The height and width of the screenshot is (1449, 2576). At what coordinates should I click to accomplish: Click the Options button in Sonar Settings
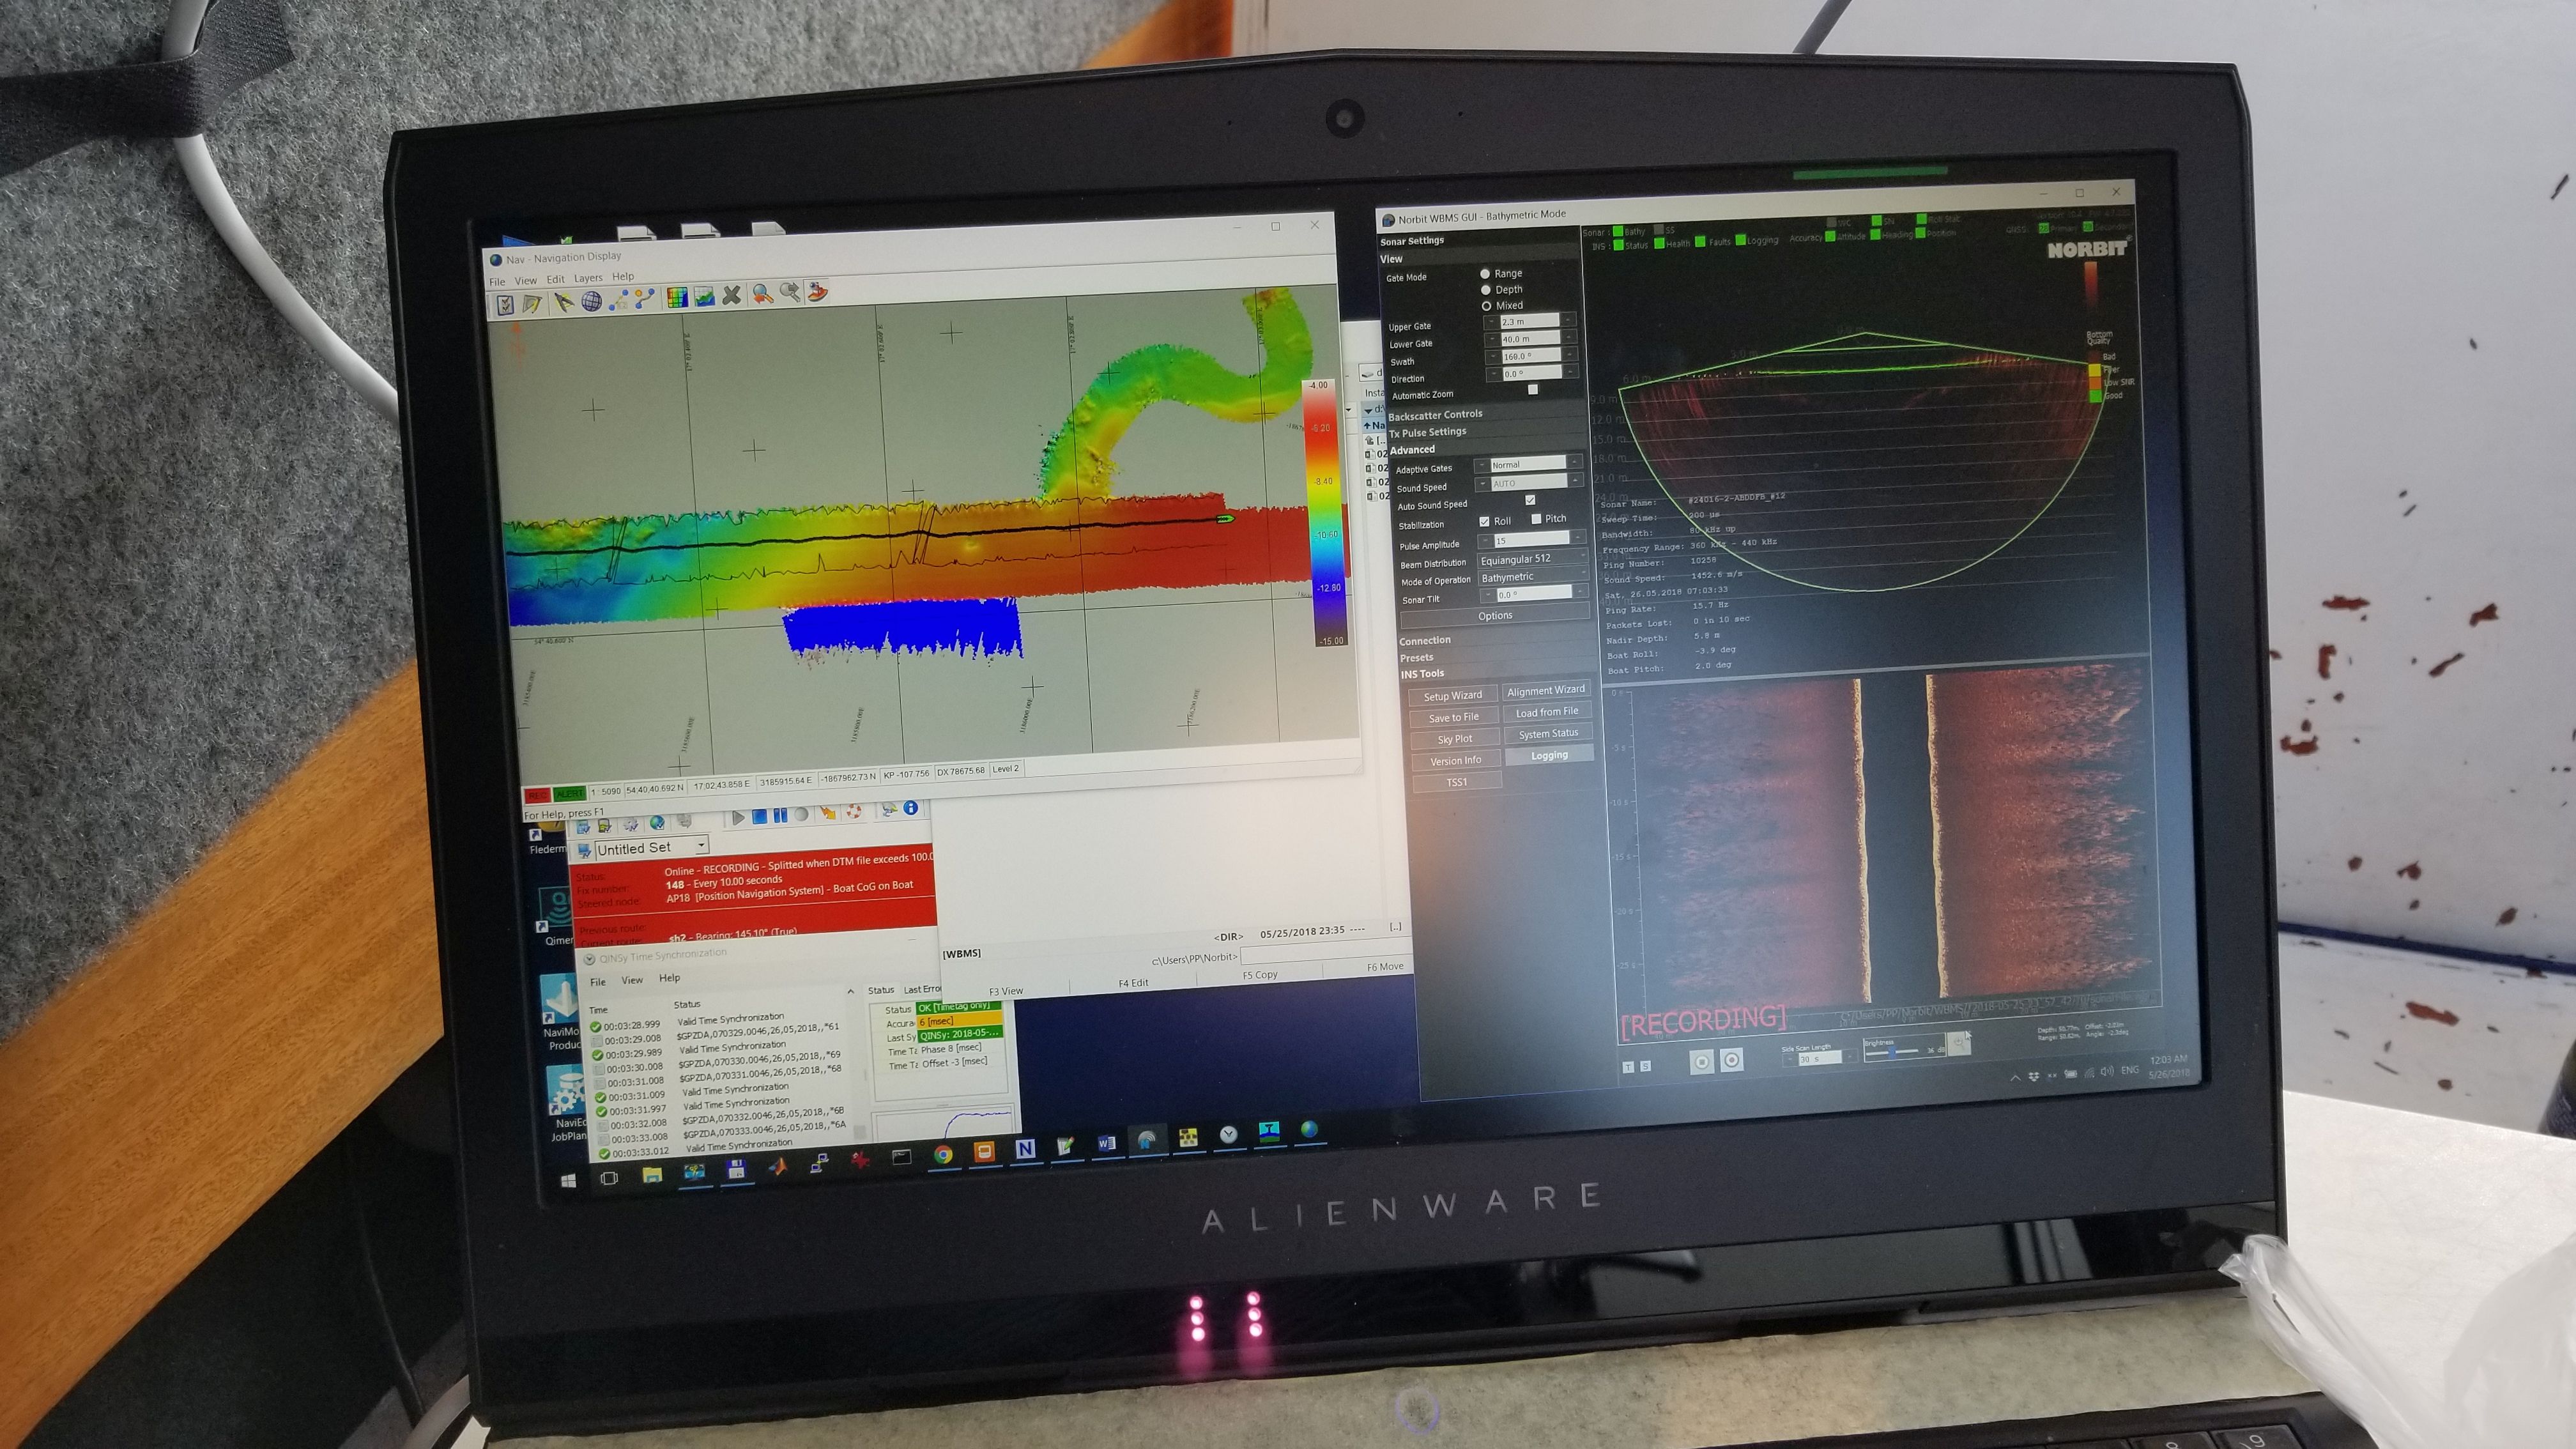tap(1495, 616)
